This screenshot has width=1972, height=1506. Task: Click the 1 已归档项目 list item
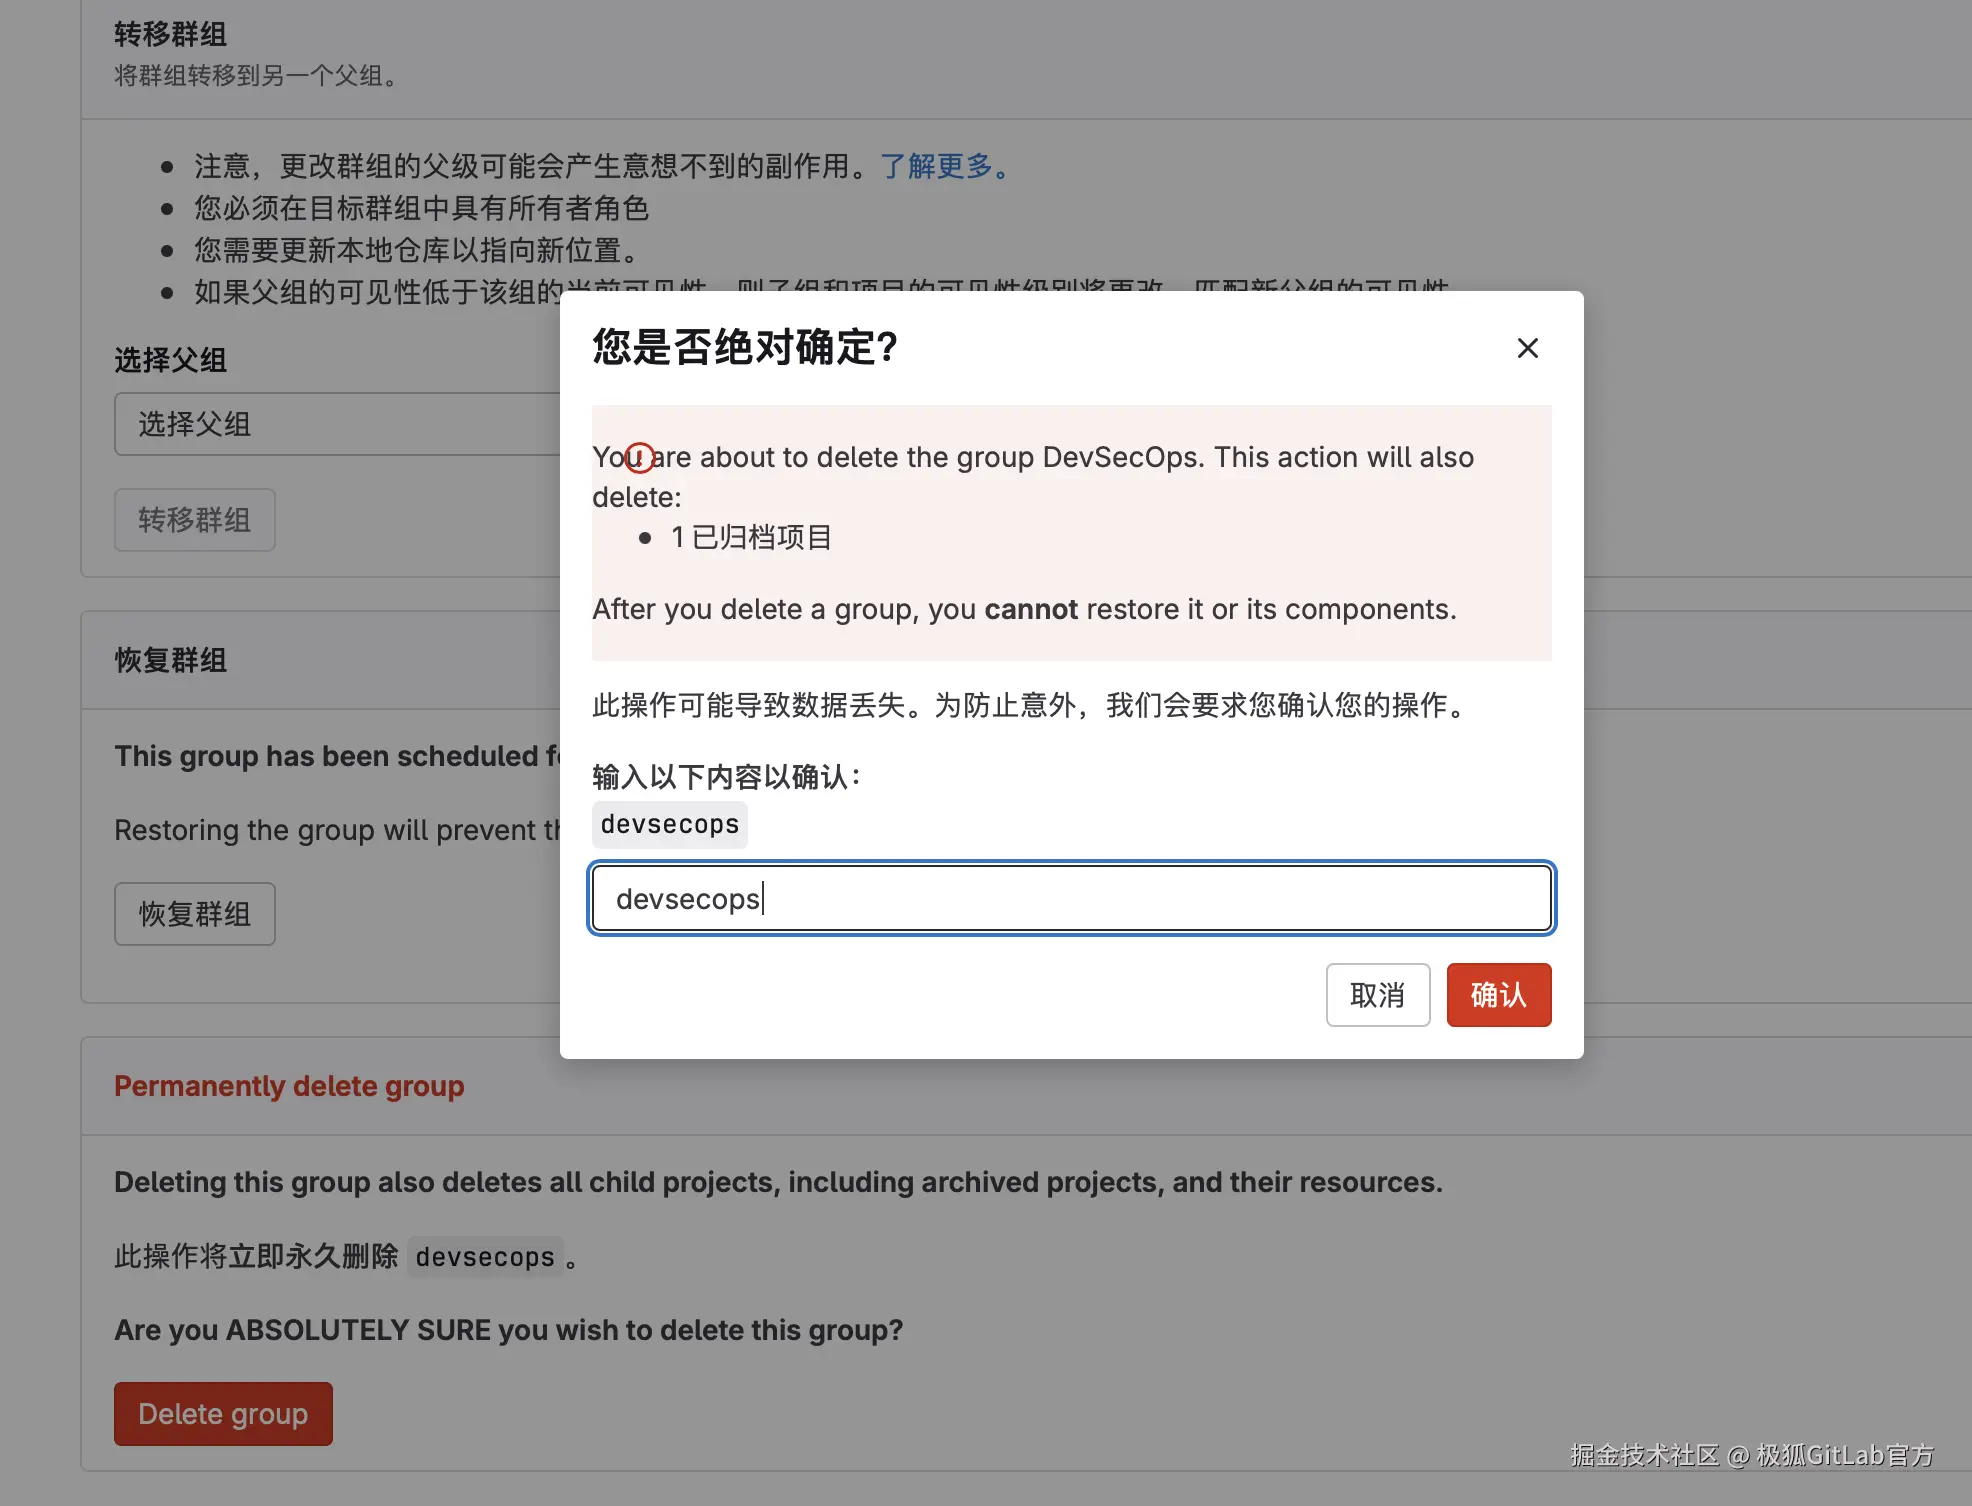click(751, 537)
